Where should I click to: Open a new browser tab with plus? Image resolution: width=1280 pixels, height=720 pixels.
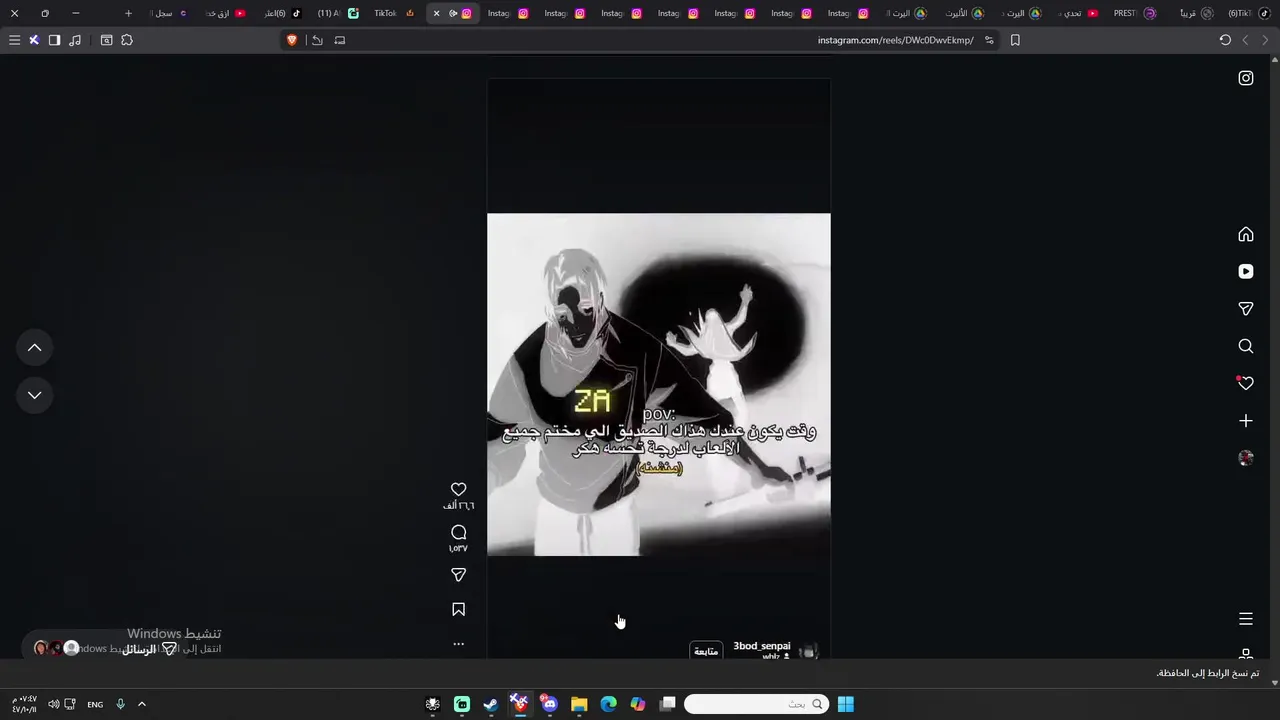[128, 13]
